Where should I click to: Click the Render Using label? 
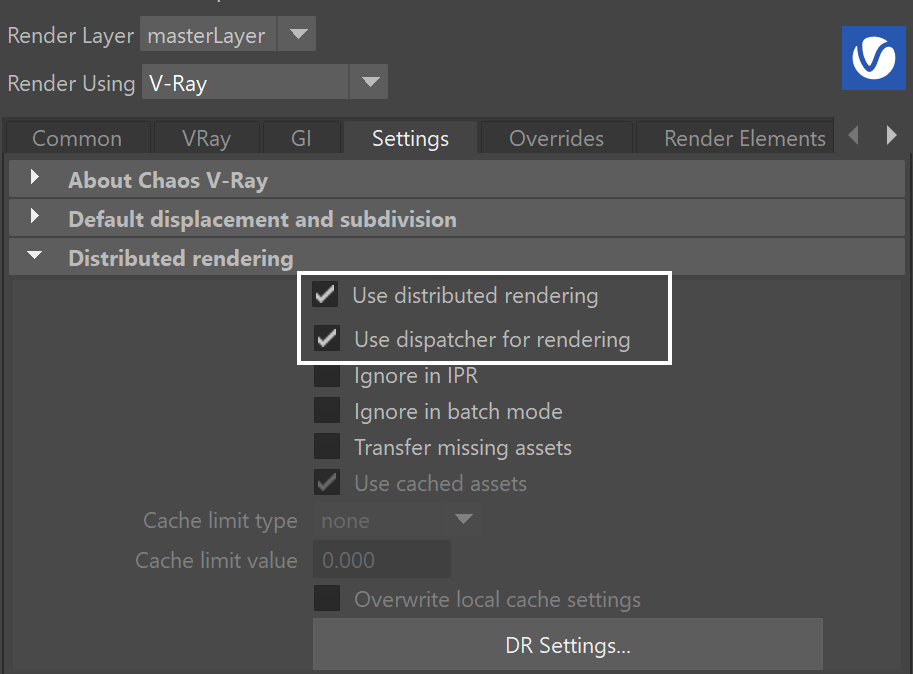tap(71, 83)
